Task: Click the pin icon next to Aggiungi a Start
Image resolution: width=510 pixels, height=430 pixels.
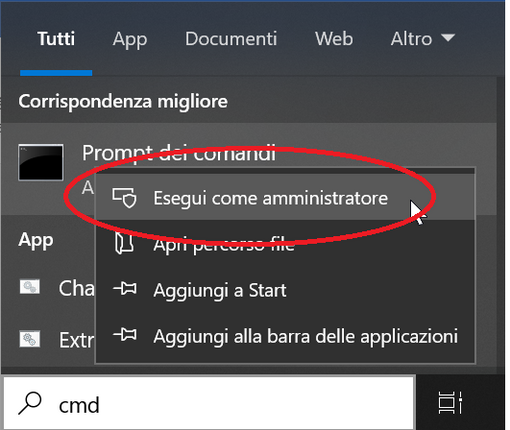Action: coord(125,288)
